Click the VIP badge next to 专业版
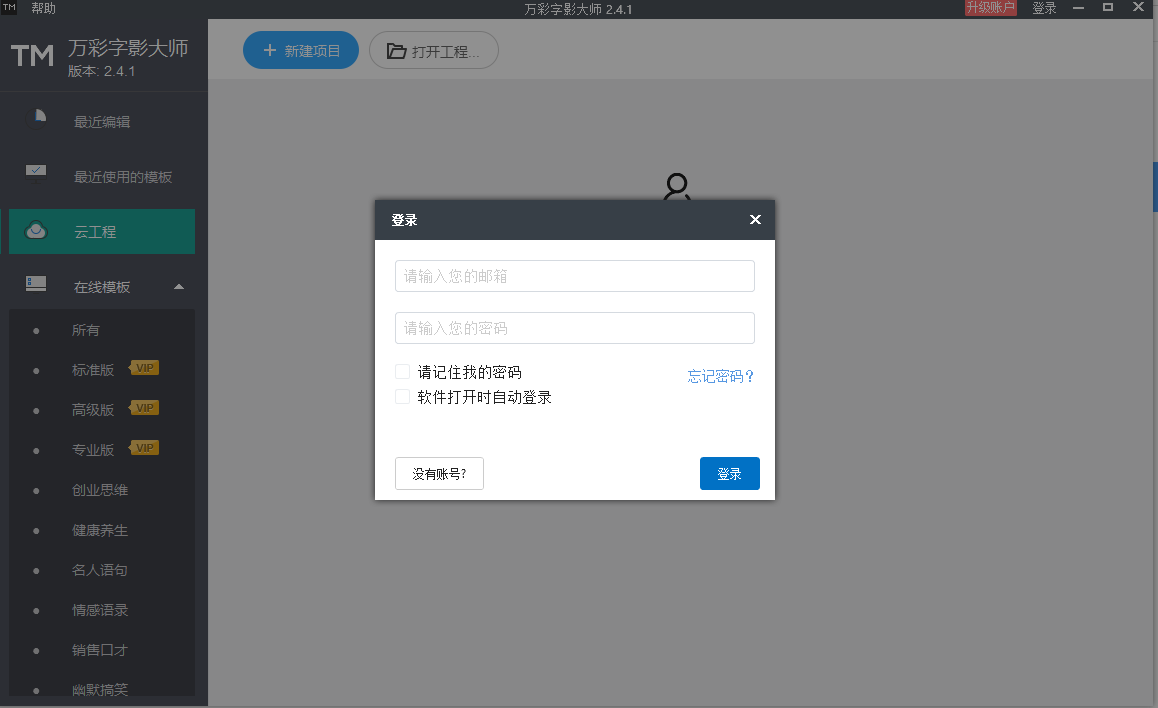The image size is (1158, 708). pyautogui.click(x=143, y=447)
